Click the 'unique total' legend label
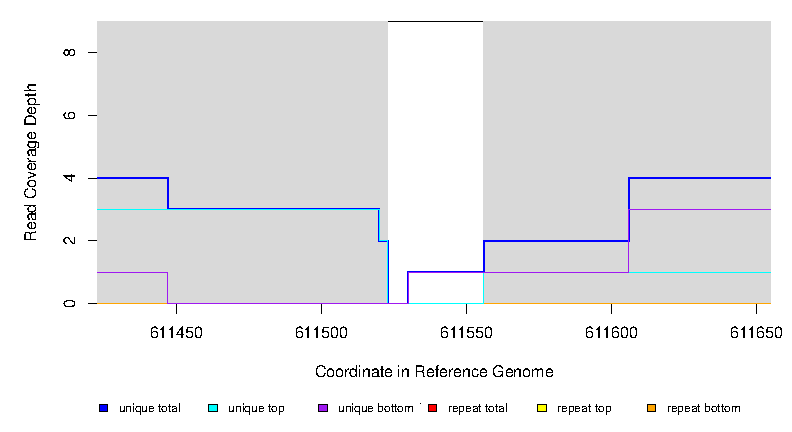The image size is (792, 432). 150,408
